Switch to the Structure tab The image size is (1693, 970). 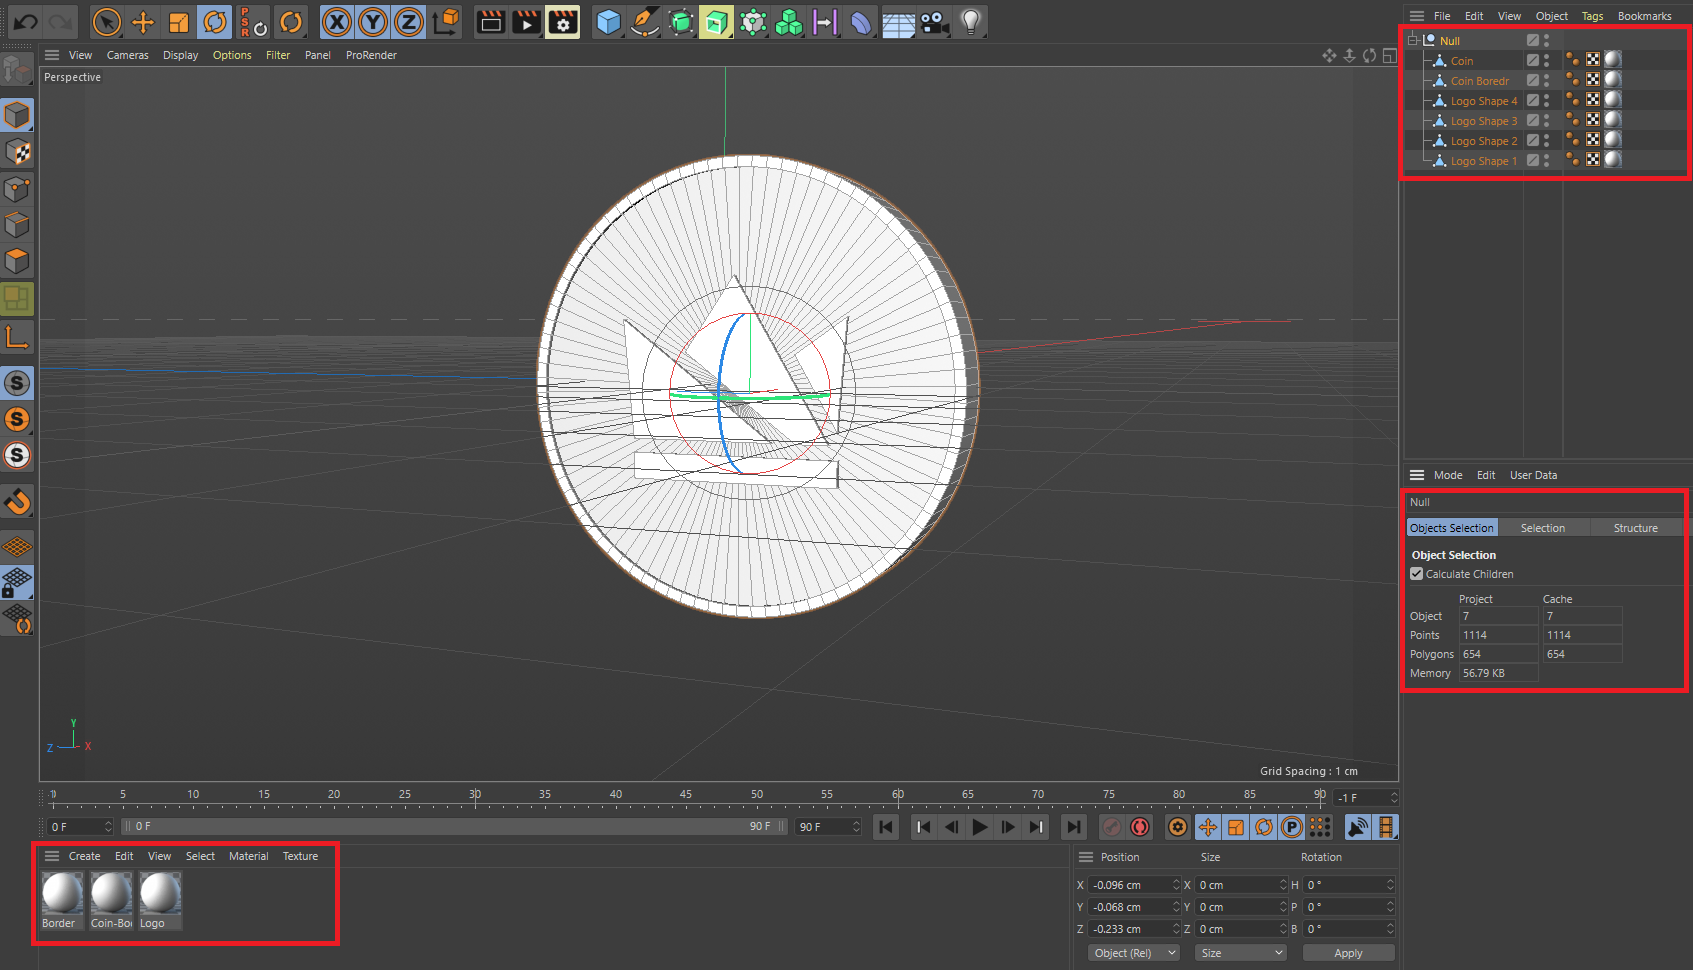click(x=1635, y=528)
